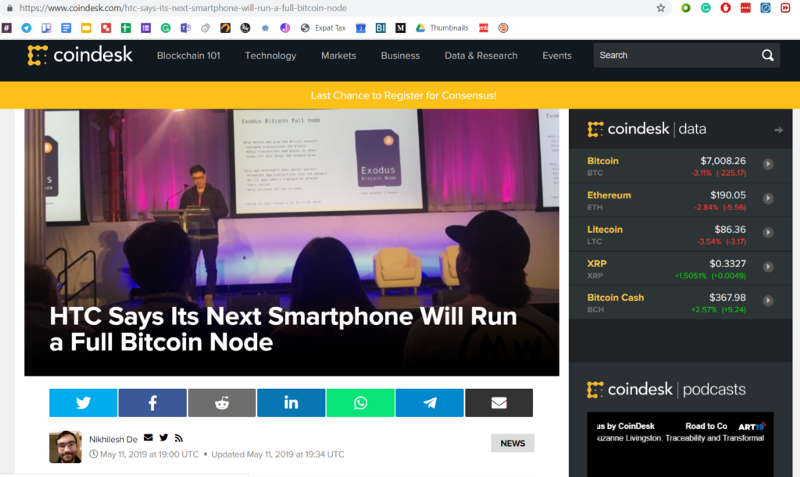Viewport: 800px width, 477px height.
Task: Open the Grammarly extension icon
Action: click(x=706, y=8)
